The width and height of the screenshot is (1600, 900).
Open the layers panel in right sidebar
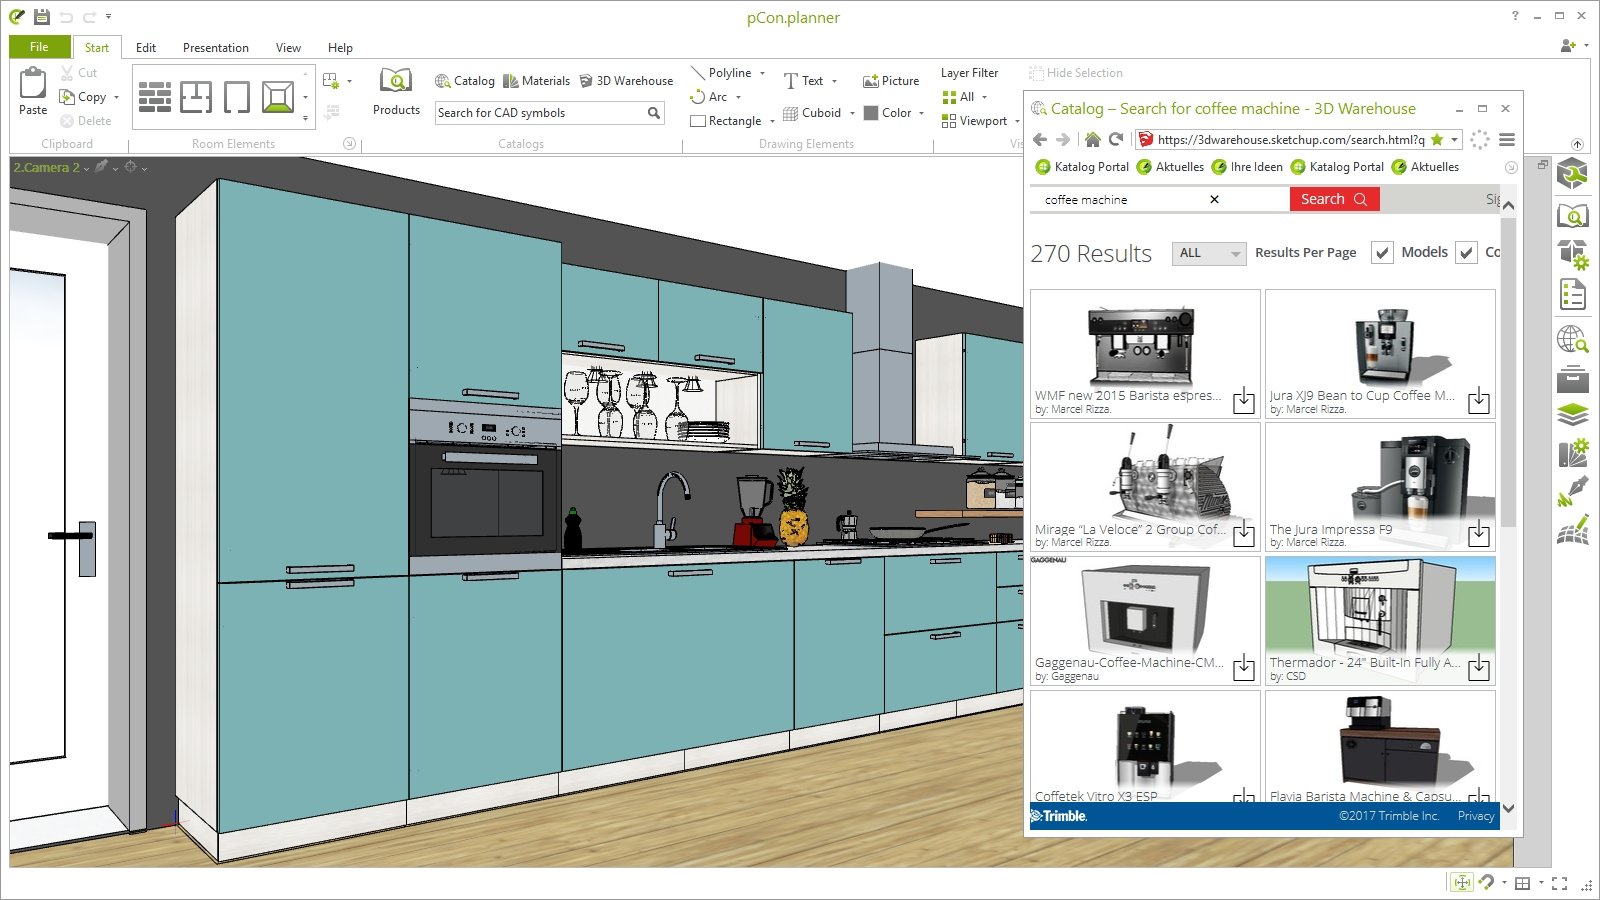[1573, 414]
